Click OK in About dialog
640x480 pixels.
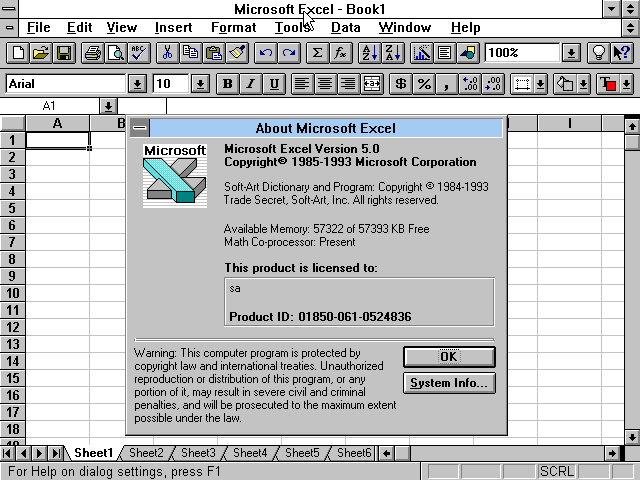point(448,357)
